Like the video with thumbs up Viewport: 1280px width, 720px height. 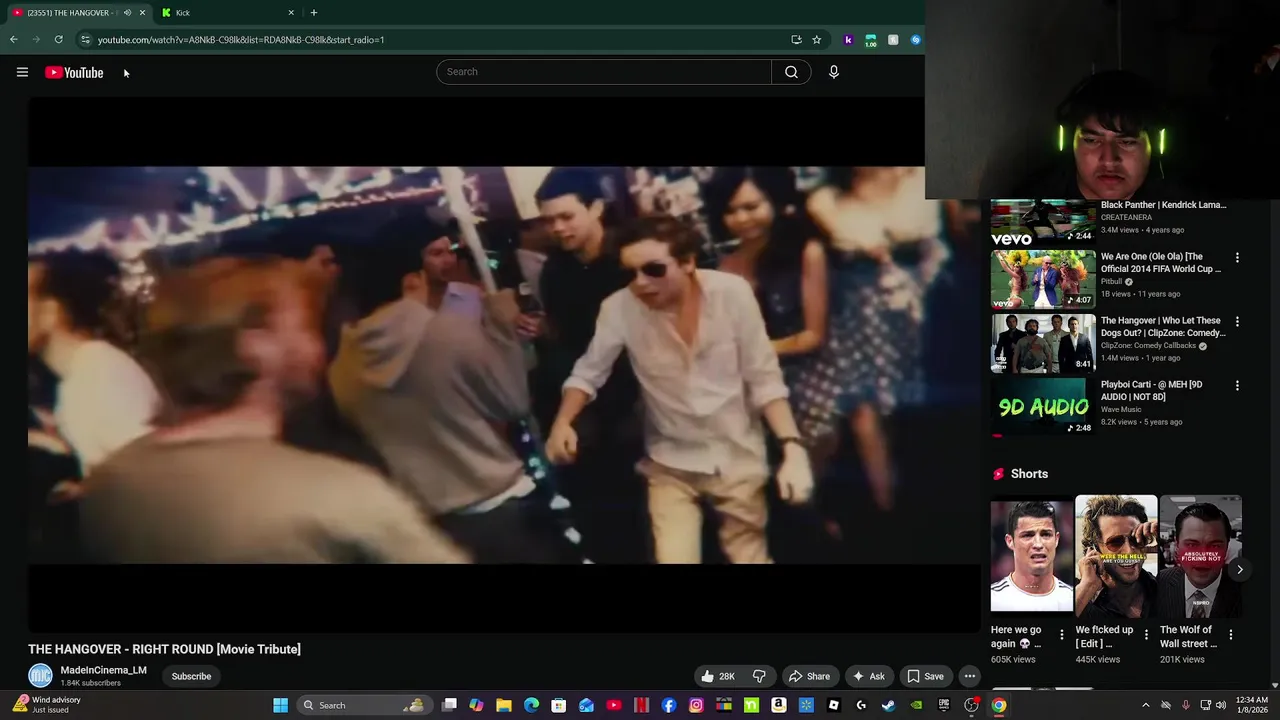pos(719,676)
